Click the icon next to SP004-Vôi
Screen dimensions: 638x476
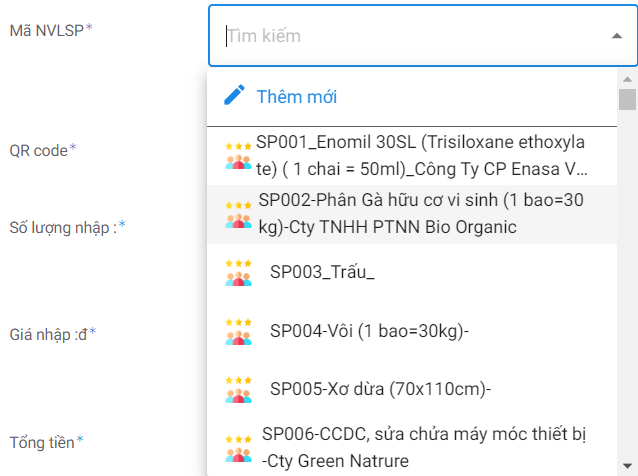pyautogui.click(x=238, y=330)
